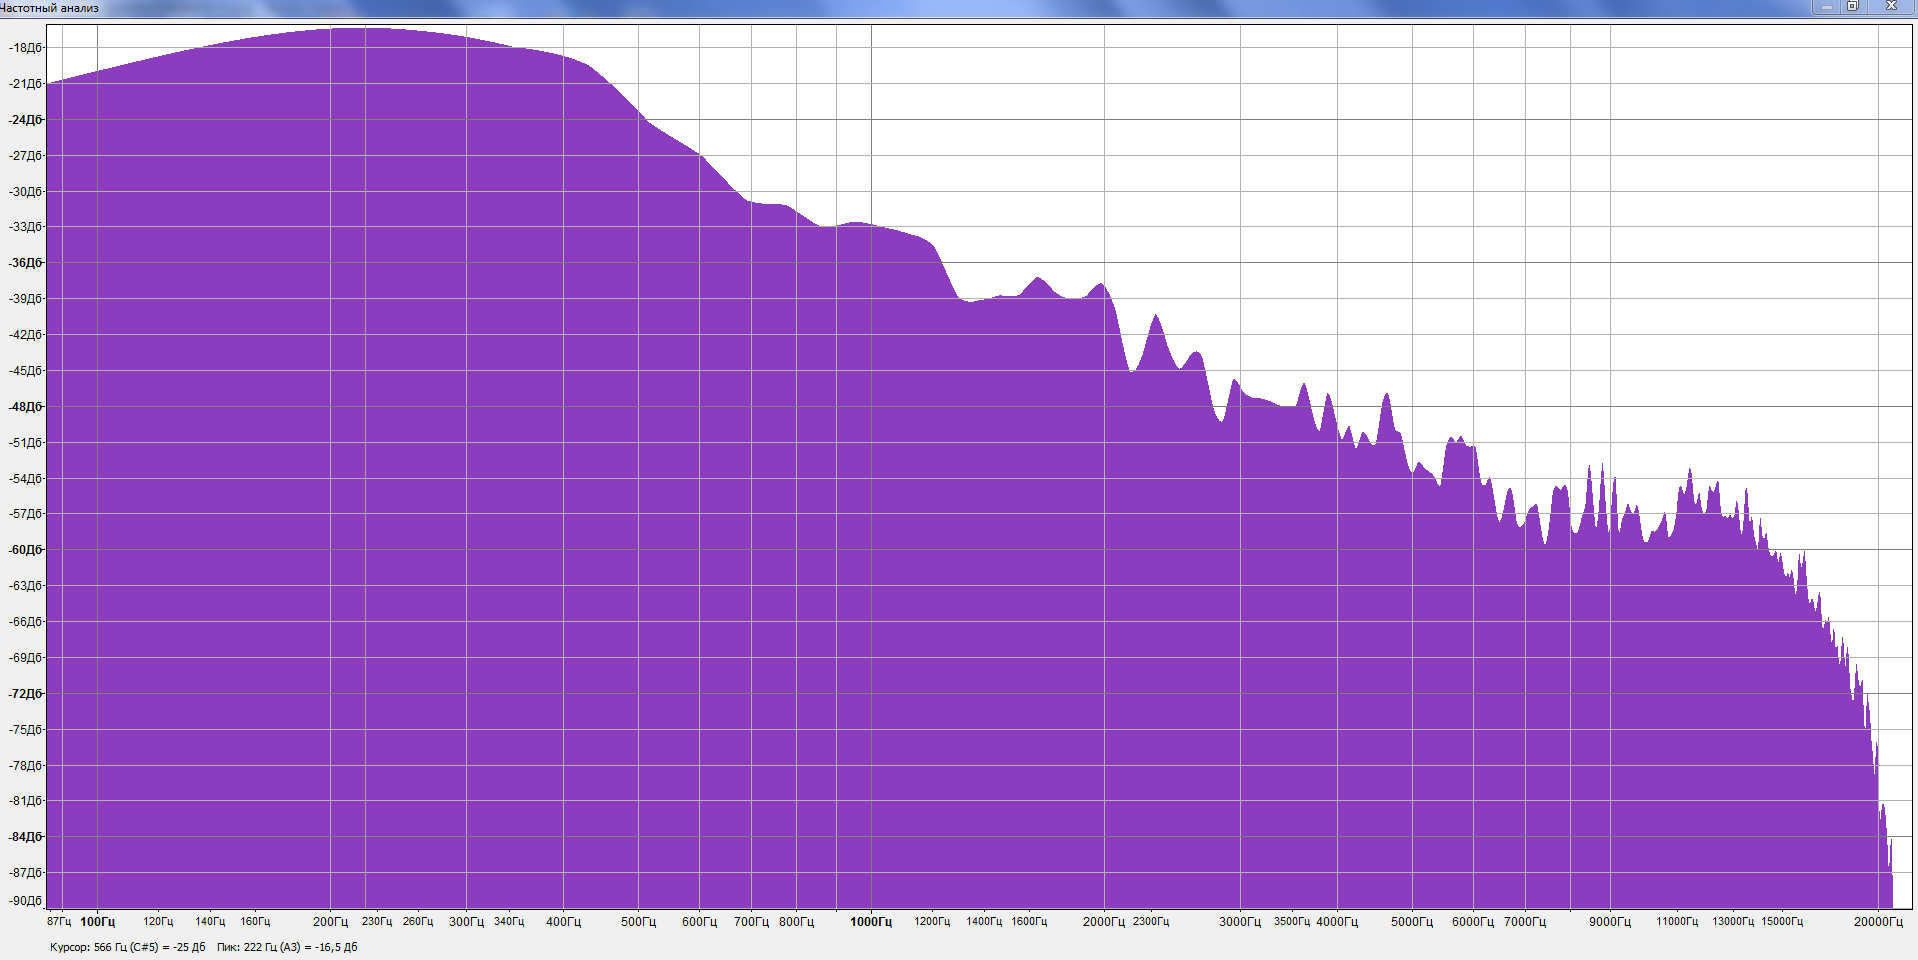
Task: Click the "-45дБ" level axis label
Action: tap(27, 371)
